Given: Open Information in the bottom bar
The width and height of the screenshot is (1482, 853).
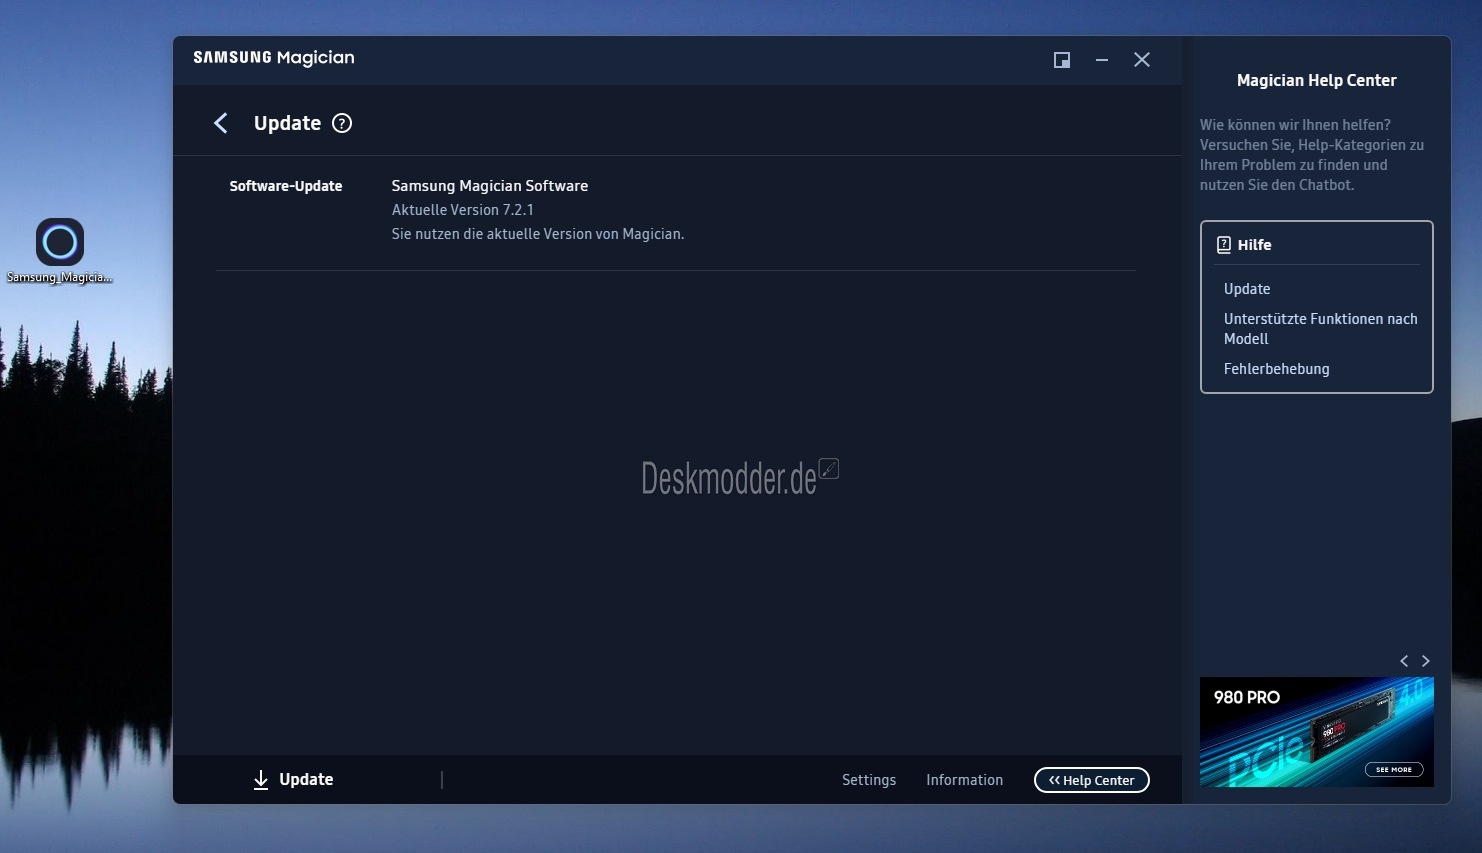Looking at the screenshot, I should [x=965, y=780].
